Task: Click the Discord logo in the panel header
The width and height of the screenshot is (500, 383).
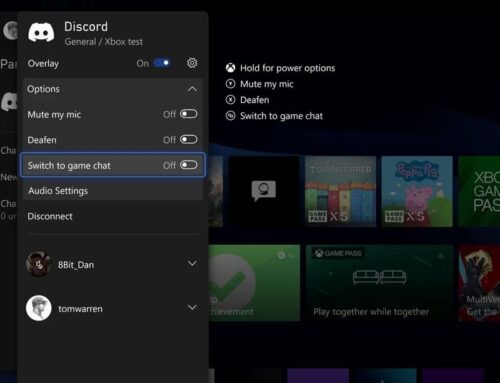Action: click(41, 32)
